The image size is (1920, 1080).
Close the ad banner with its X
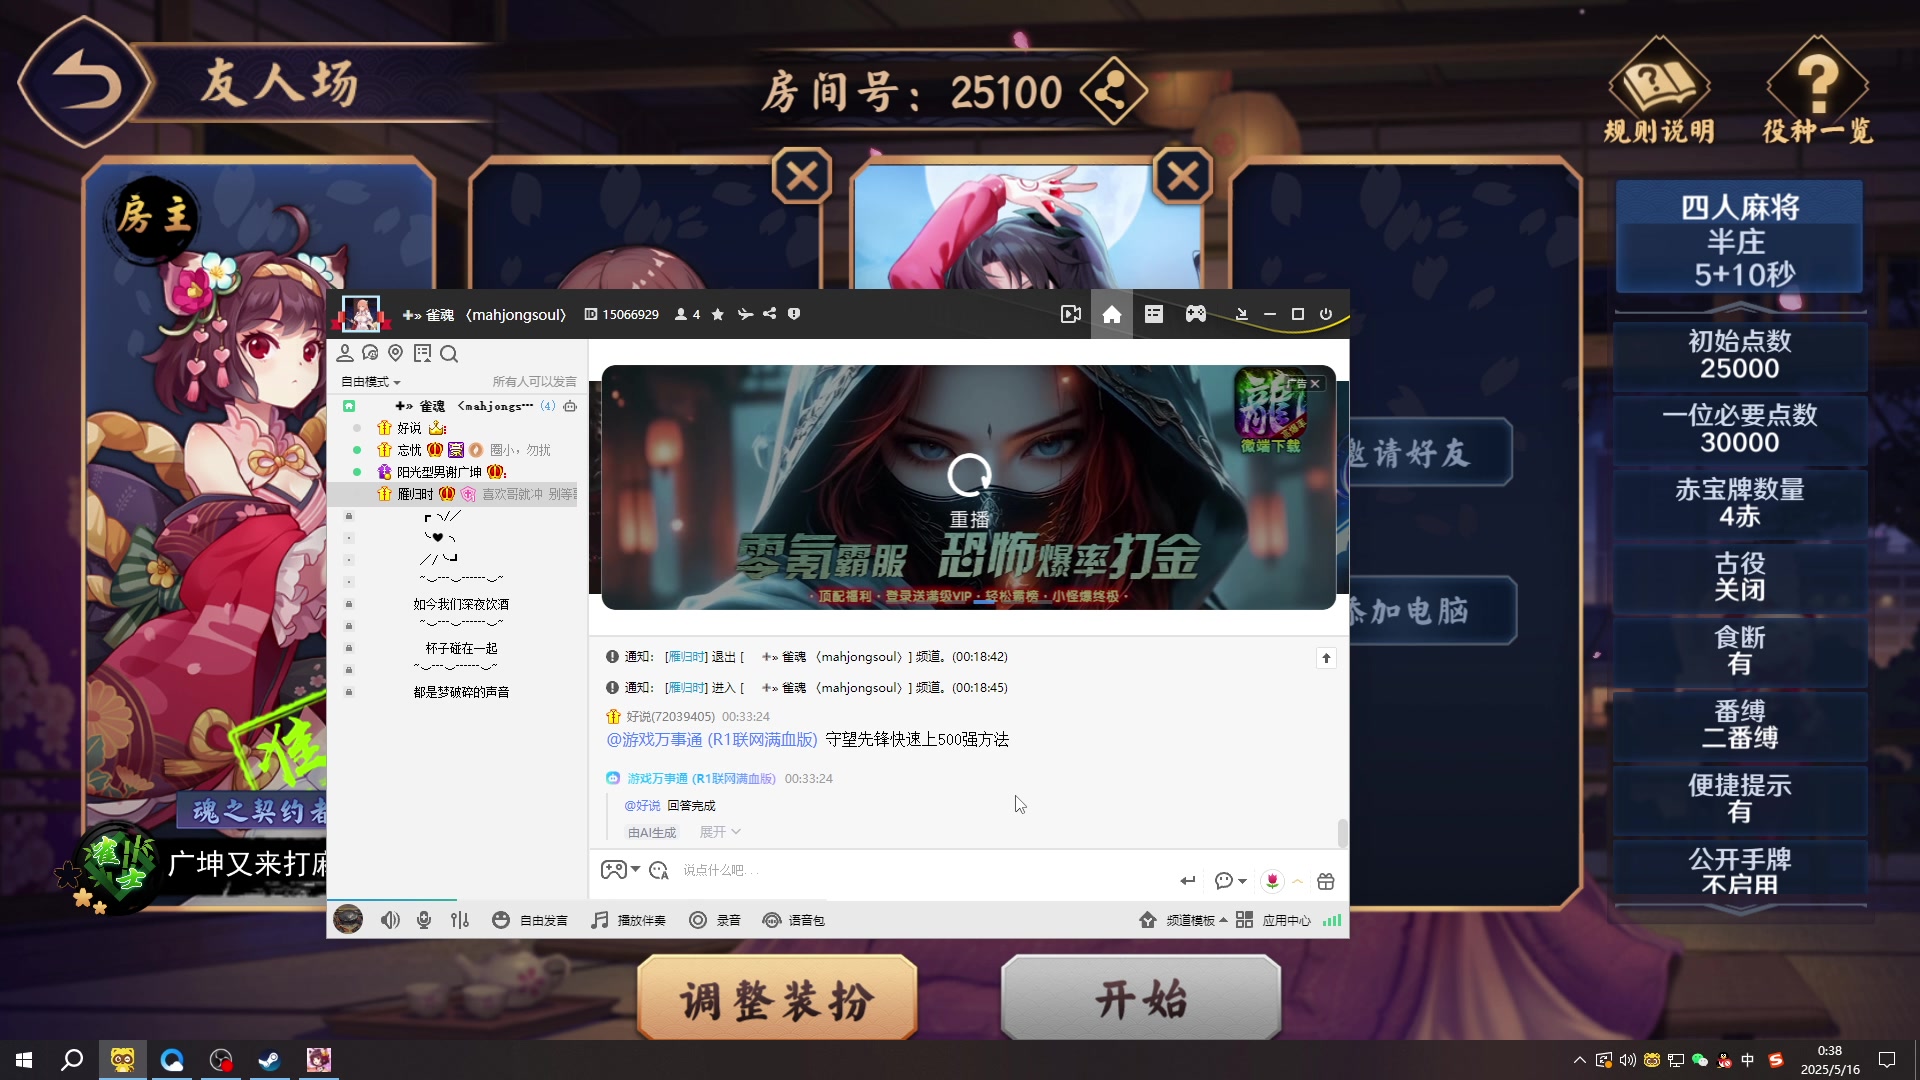click(x=1315, y=384)
